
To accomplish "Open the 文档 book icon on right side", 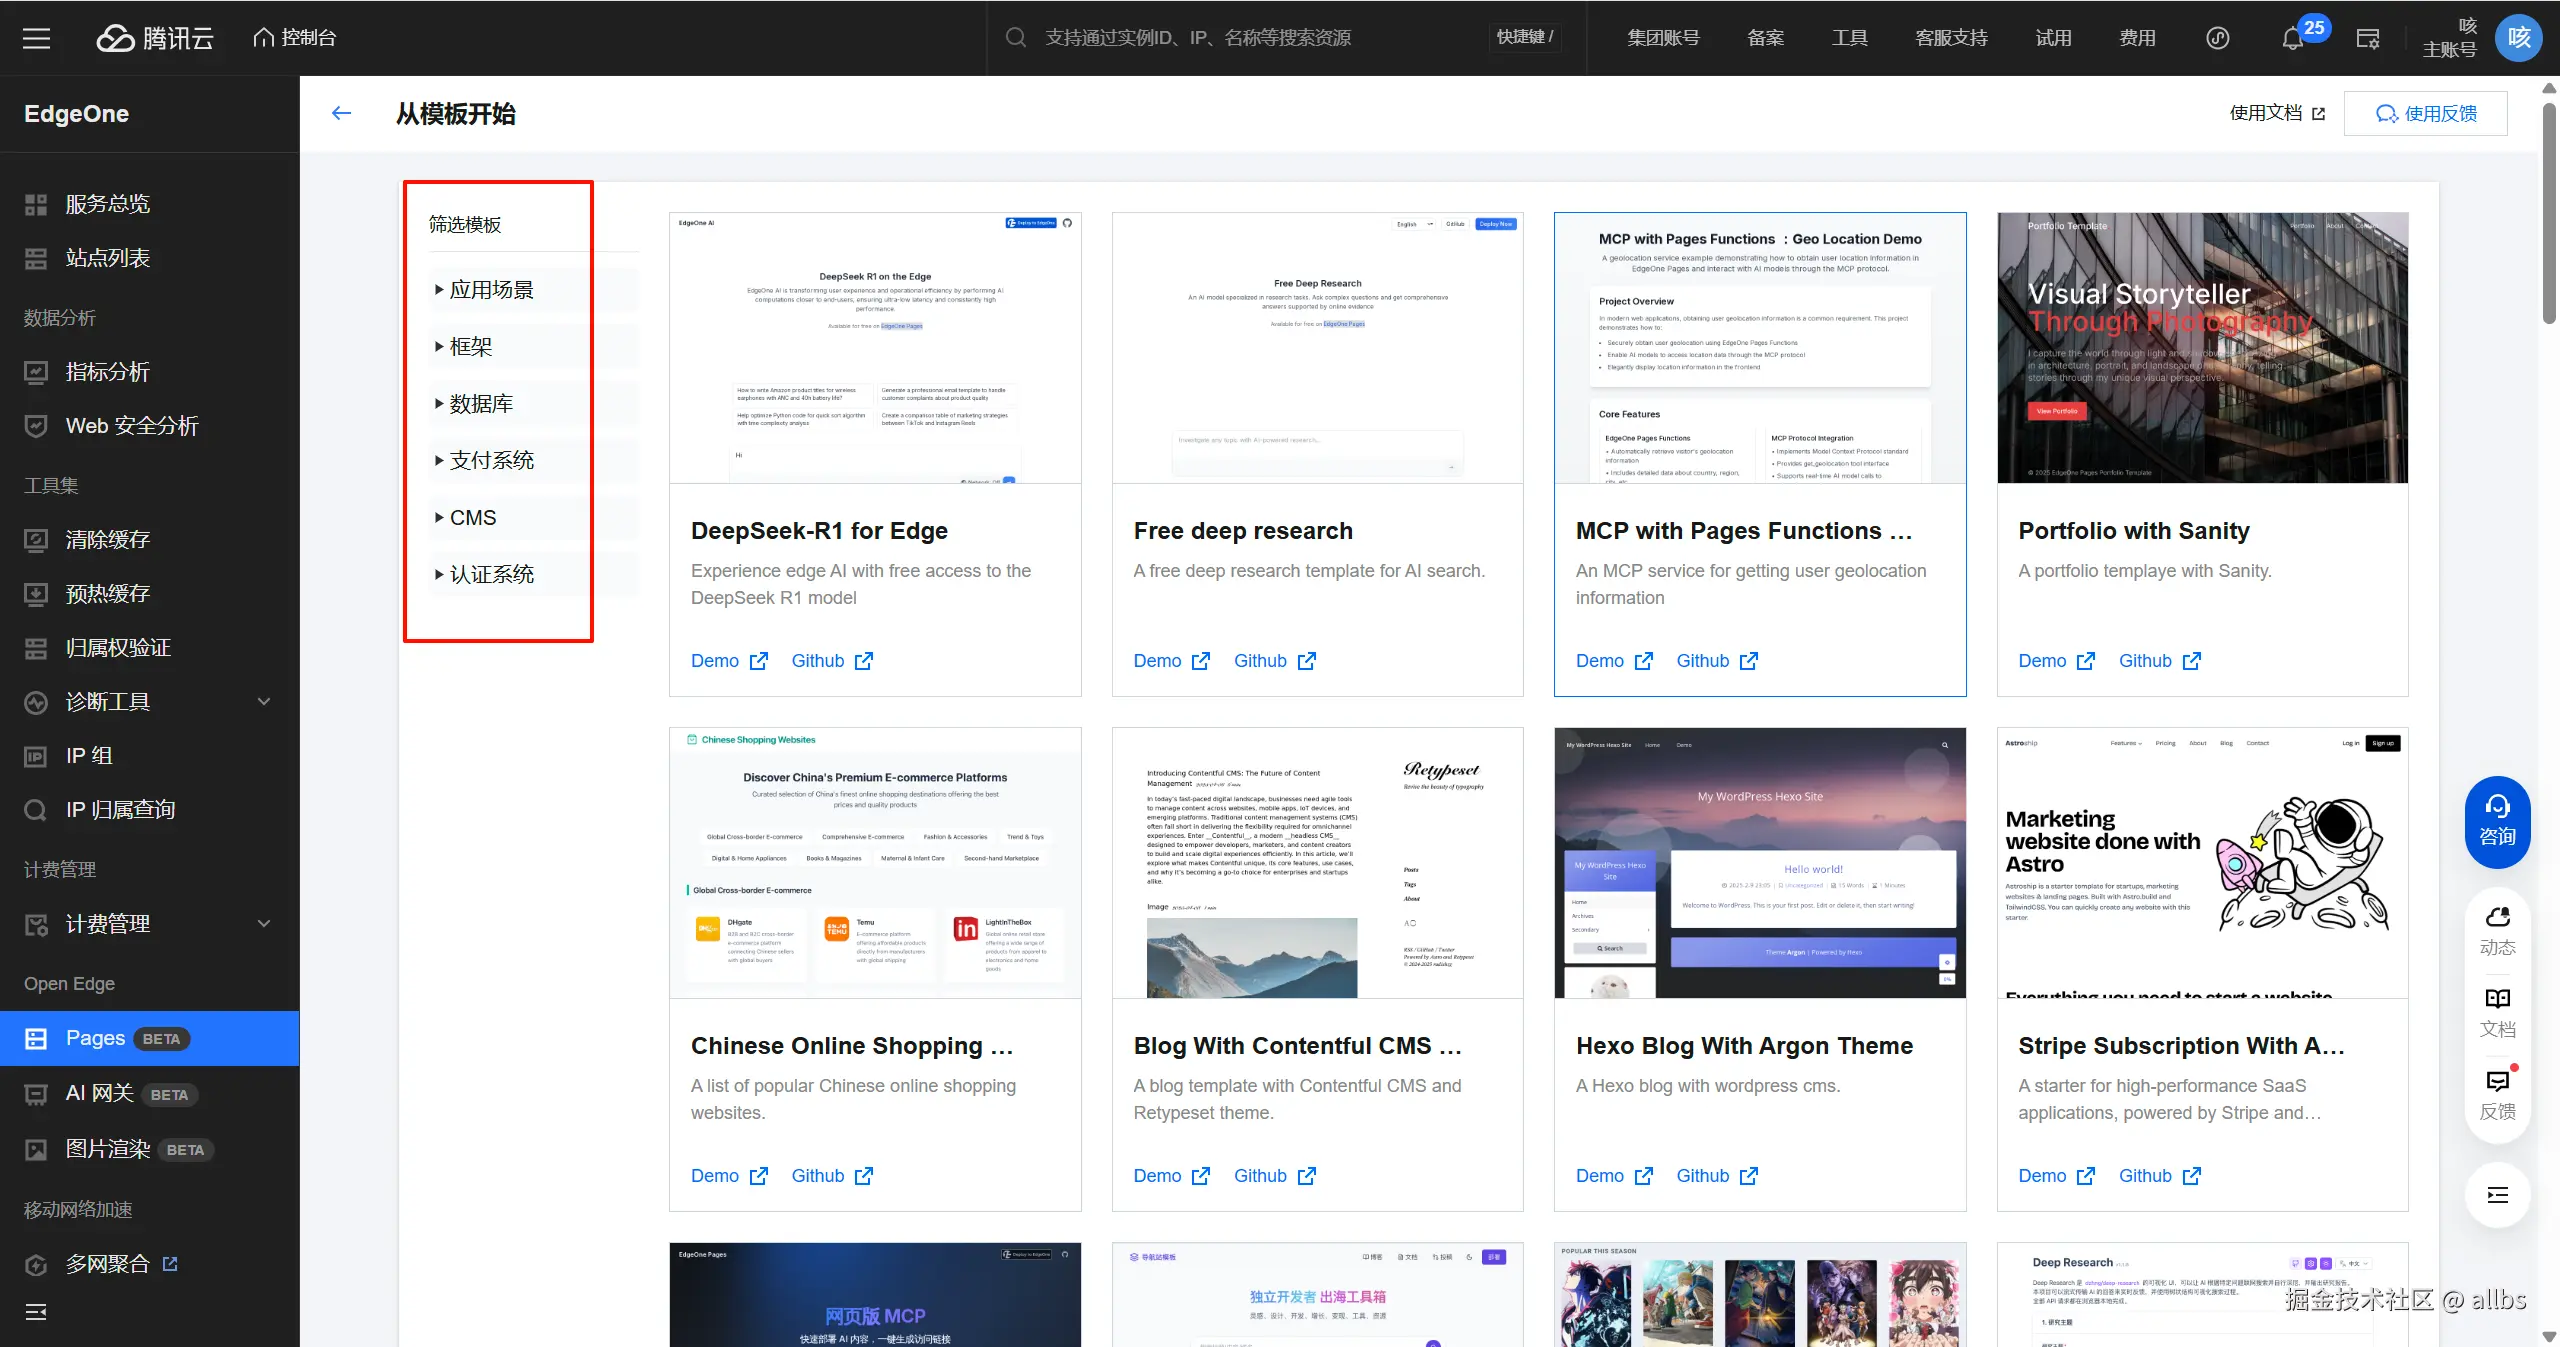I will 2497,1012.
